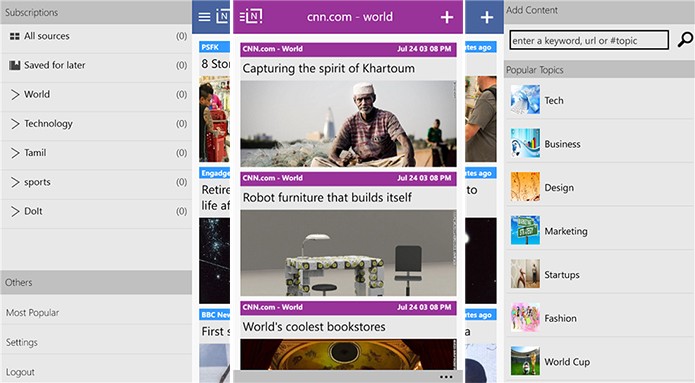695x383 pixels.
Task: Open article Robot furniture that builds itself
Action: [x=327, y=197]
